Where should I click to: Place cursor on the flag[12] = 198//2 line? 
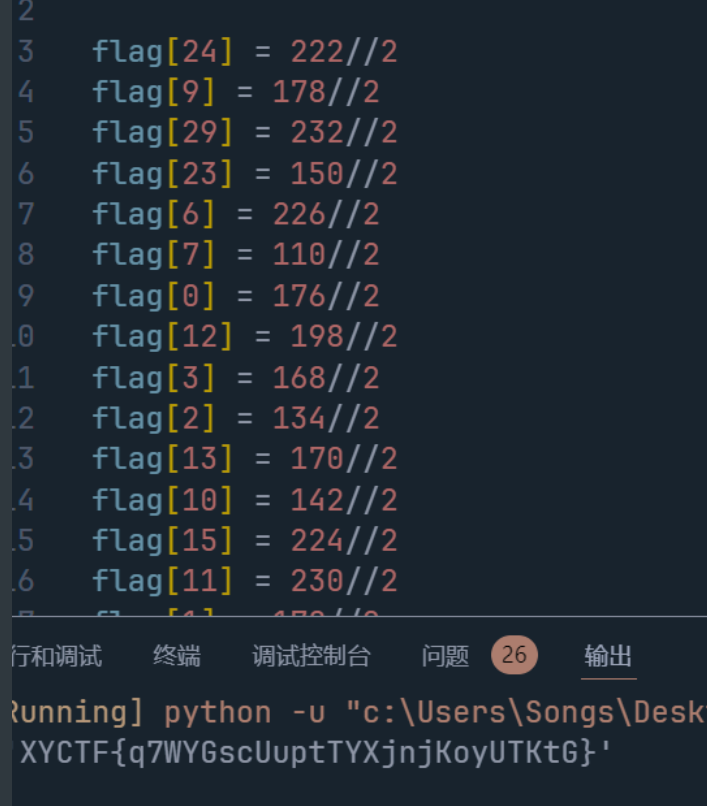click(244, 337)
